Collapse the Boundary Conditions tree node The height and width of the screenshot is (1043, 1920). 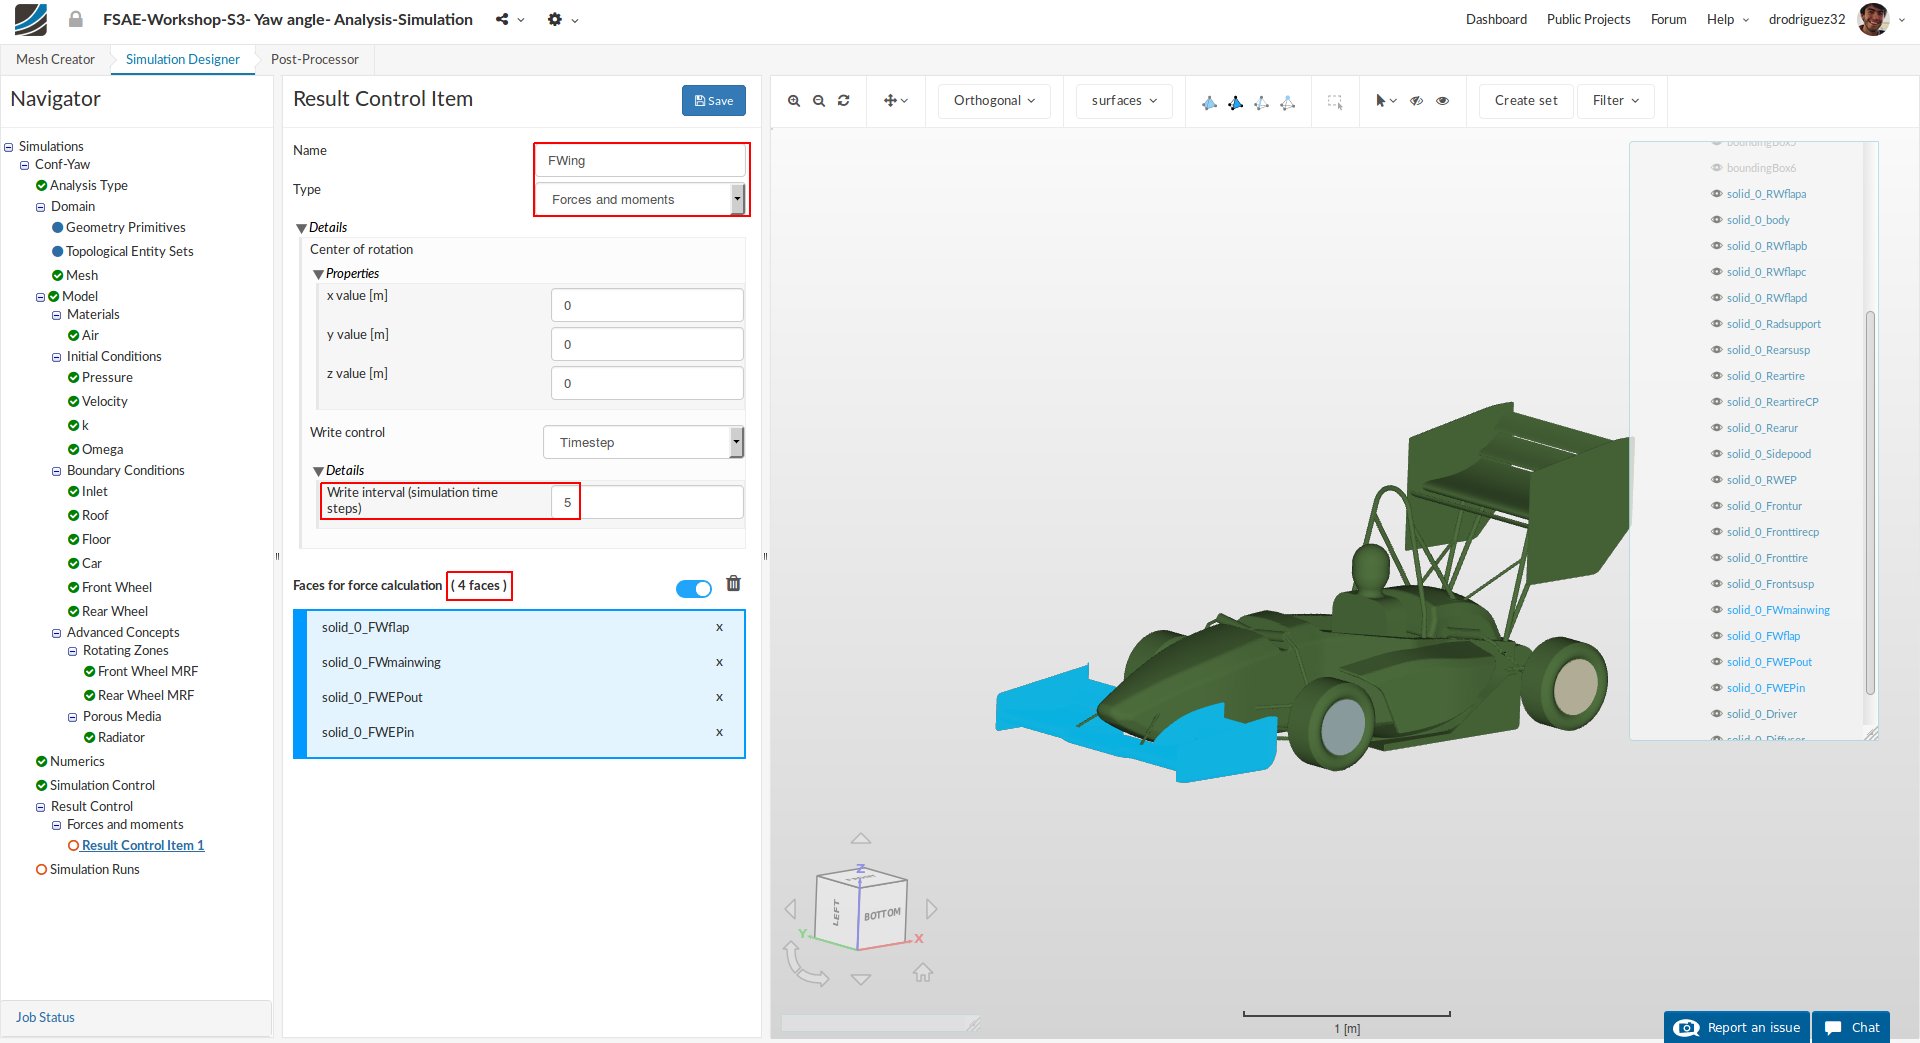(57, 471)
